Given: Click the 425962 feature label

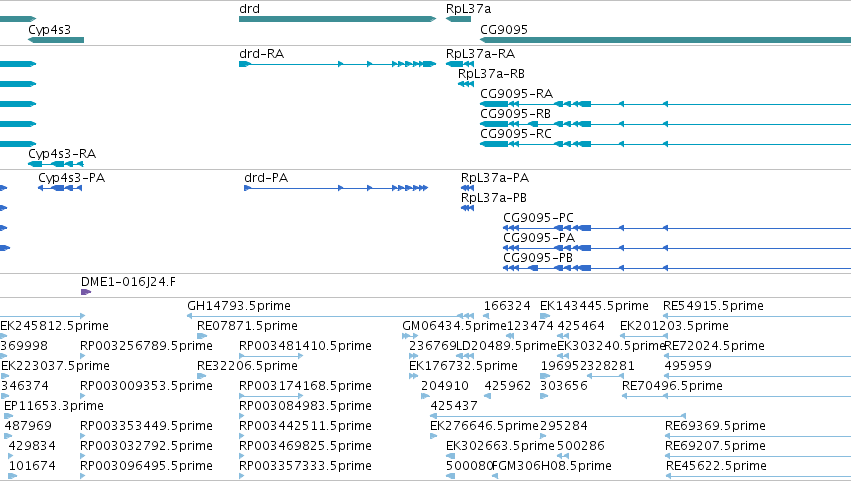Looking at the screenshot, I should (x=507, y=386).
